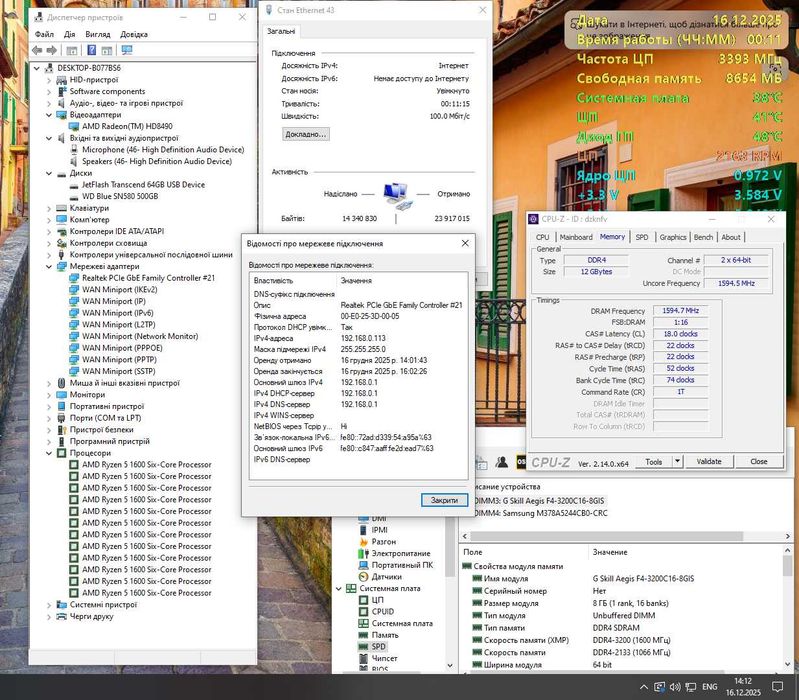Viewport: 799px width, 700px height.
Task: Click the JetFlash Transcend 64GB USB icon
Action: (x=74, y=185)
